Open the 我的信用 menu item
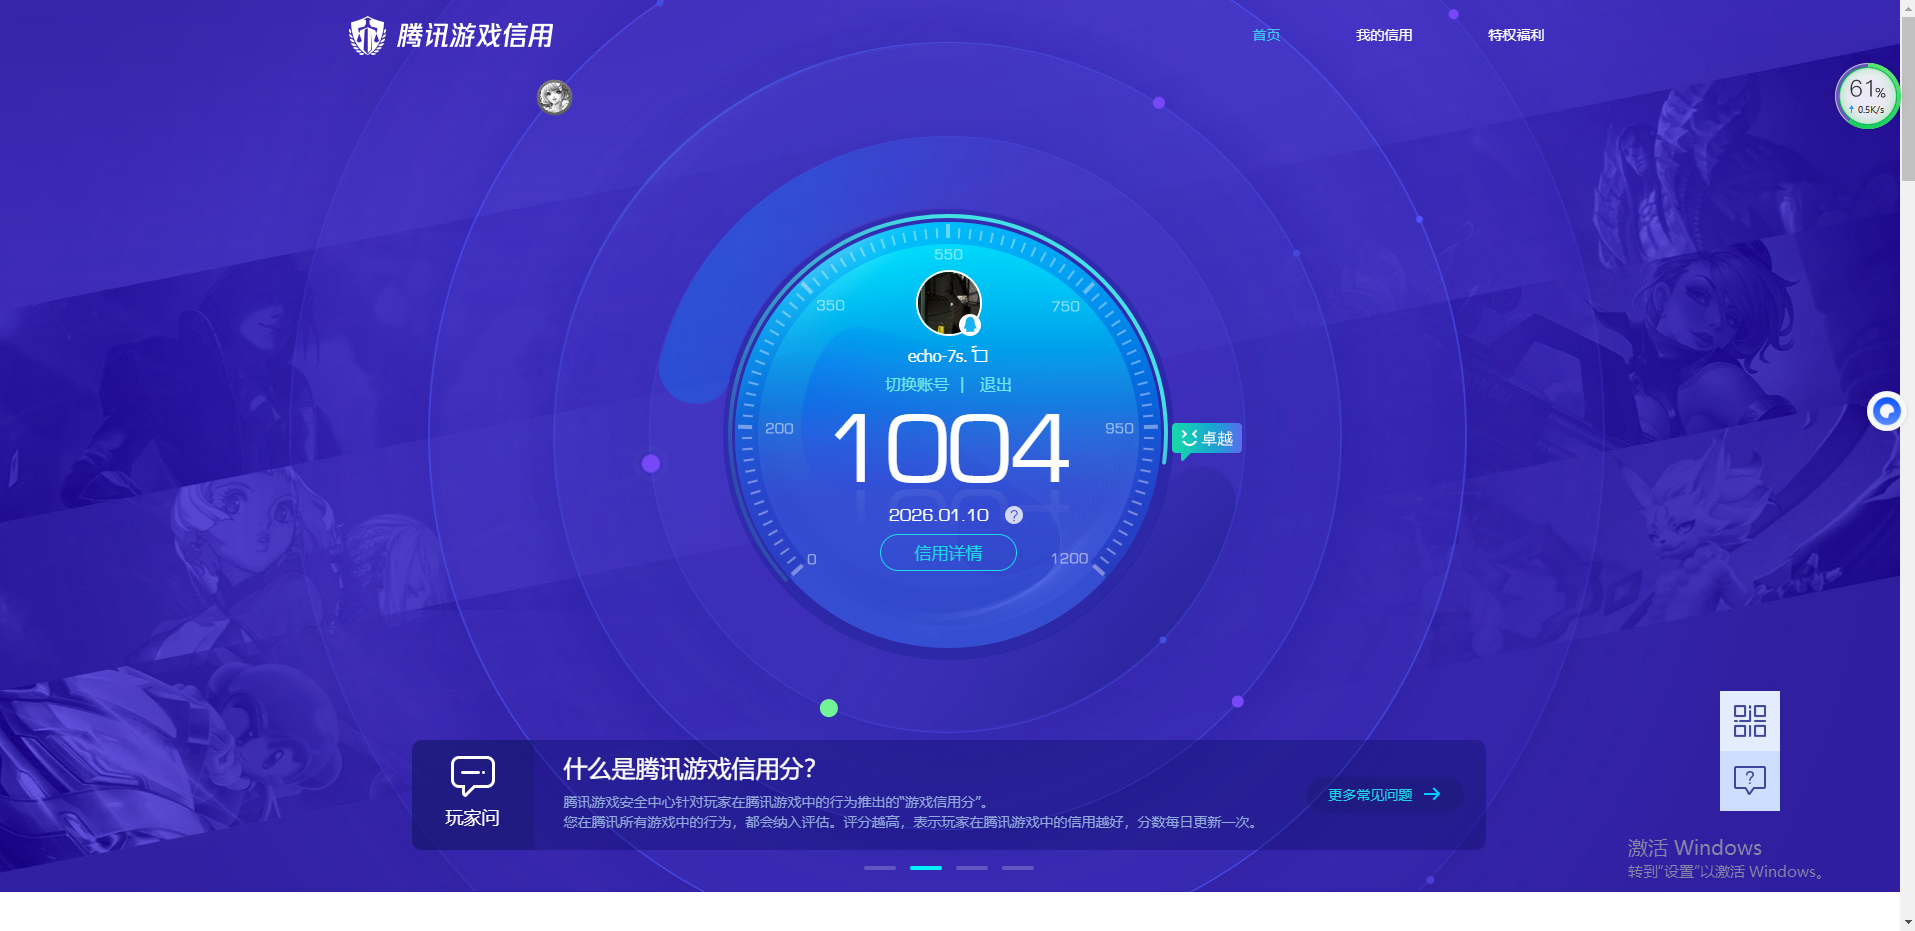Image resolution: width=1915 pixels, height=931 pixels. point(1384,35)
